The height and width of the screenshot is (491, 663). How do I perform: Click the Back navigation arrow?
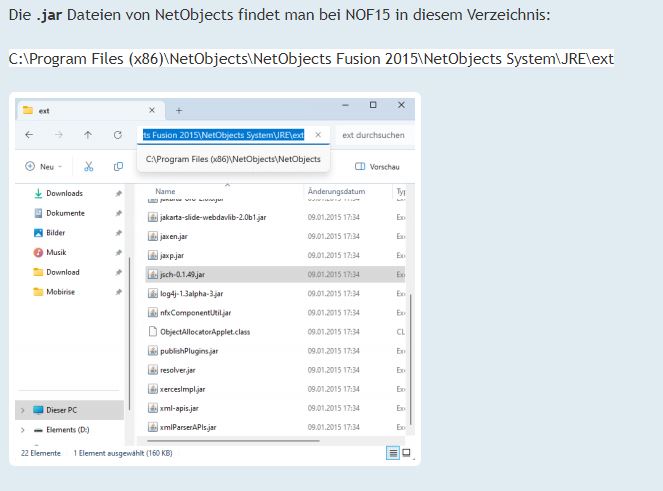(29, 135)
